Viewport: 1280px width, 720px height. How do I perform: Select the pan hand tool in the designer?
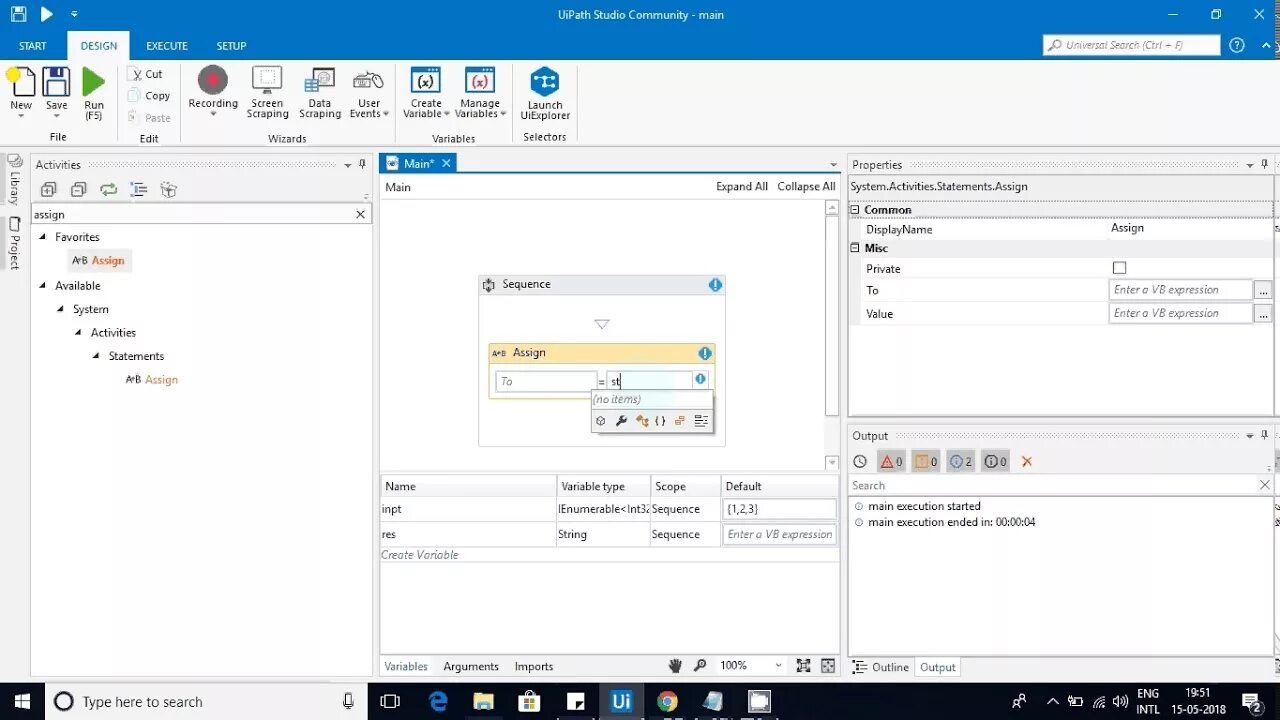pyautogui.click(x=676, y=666)
